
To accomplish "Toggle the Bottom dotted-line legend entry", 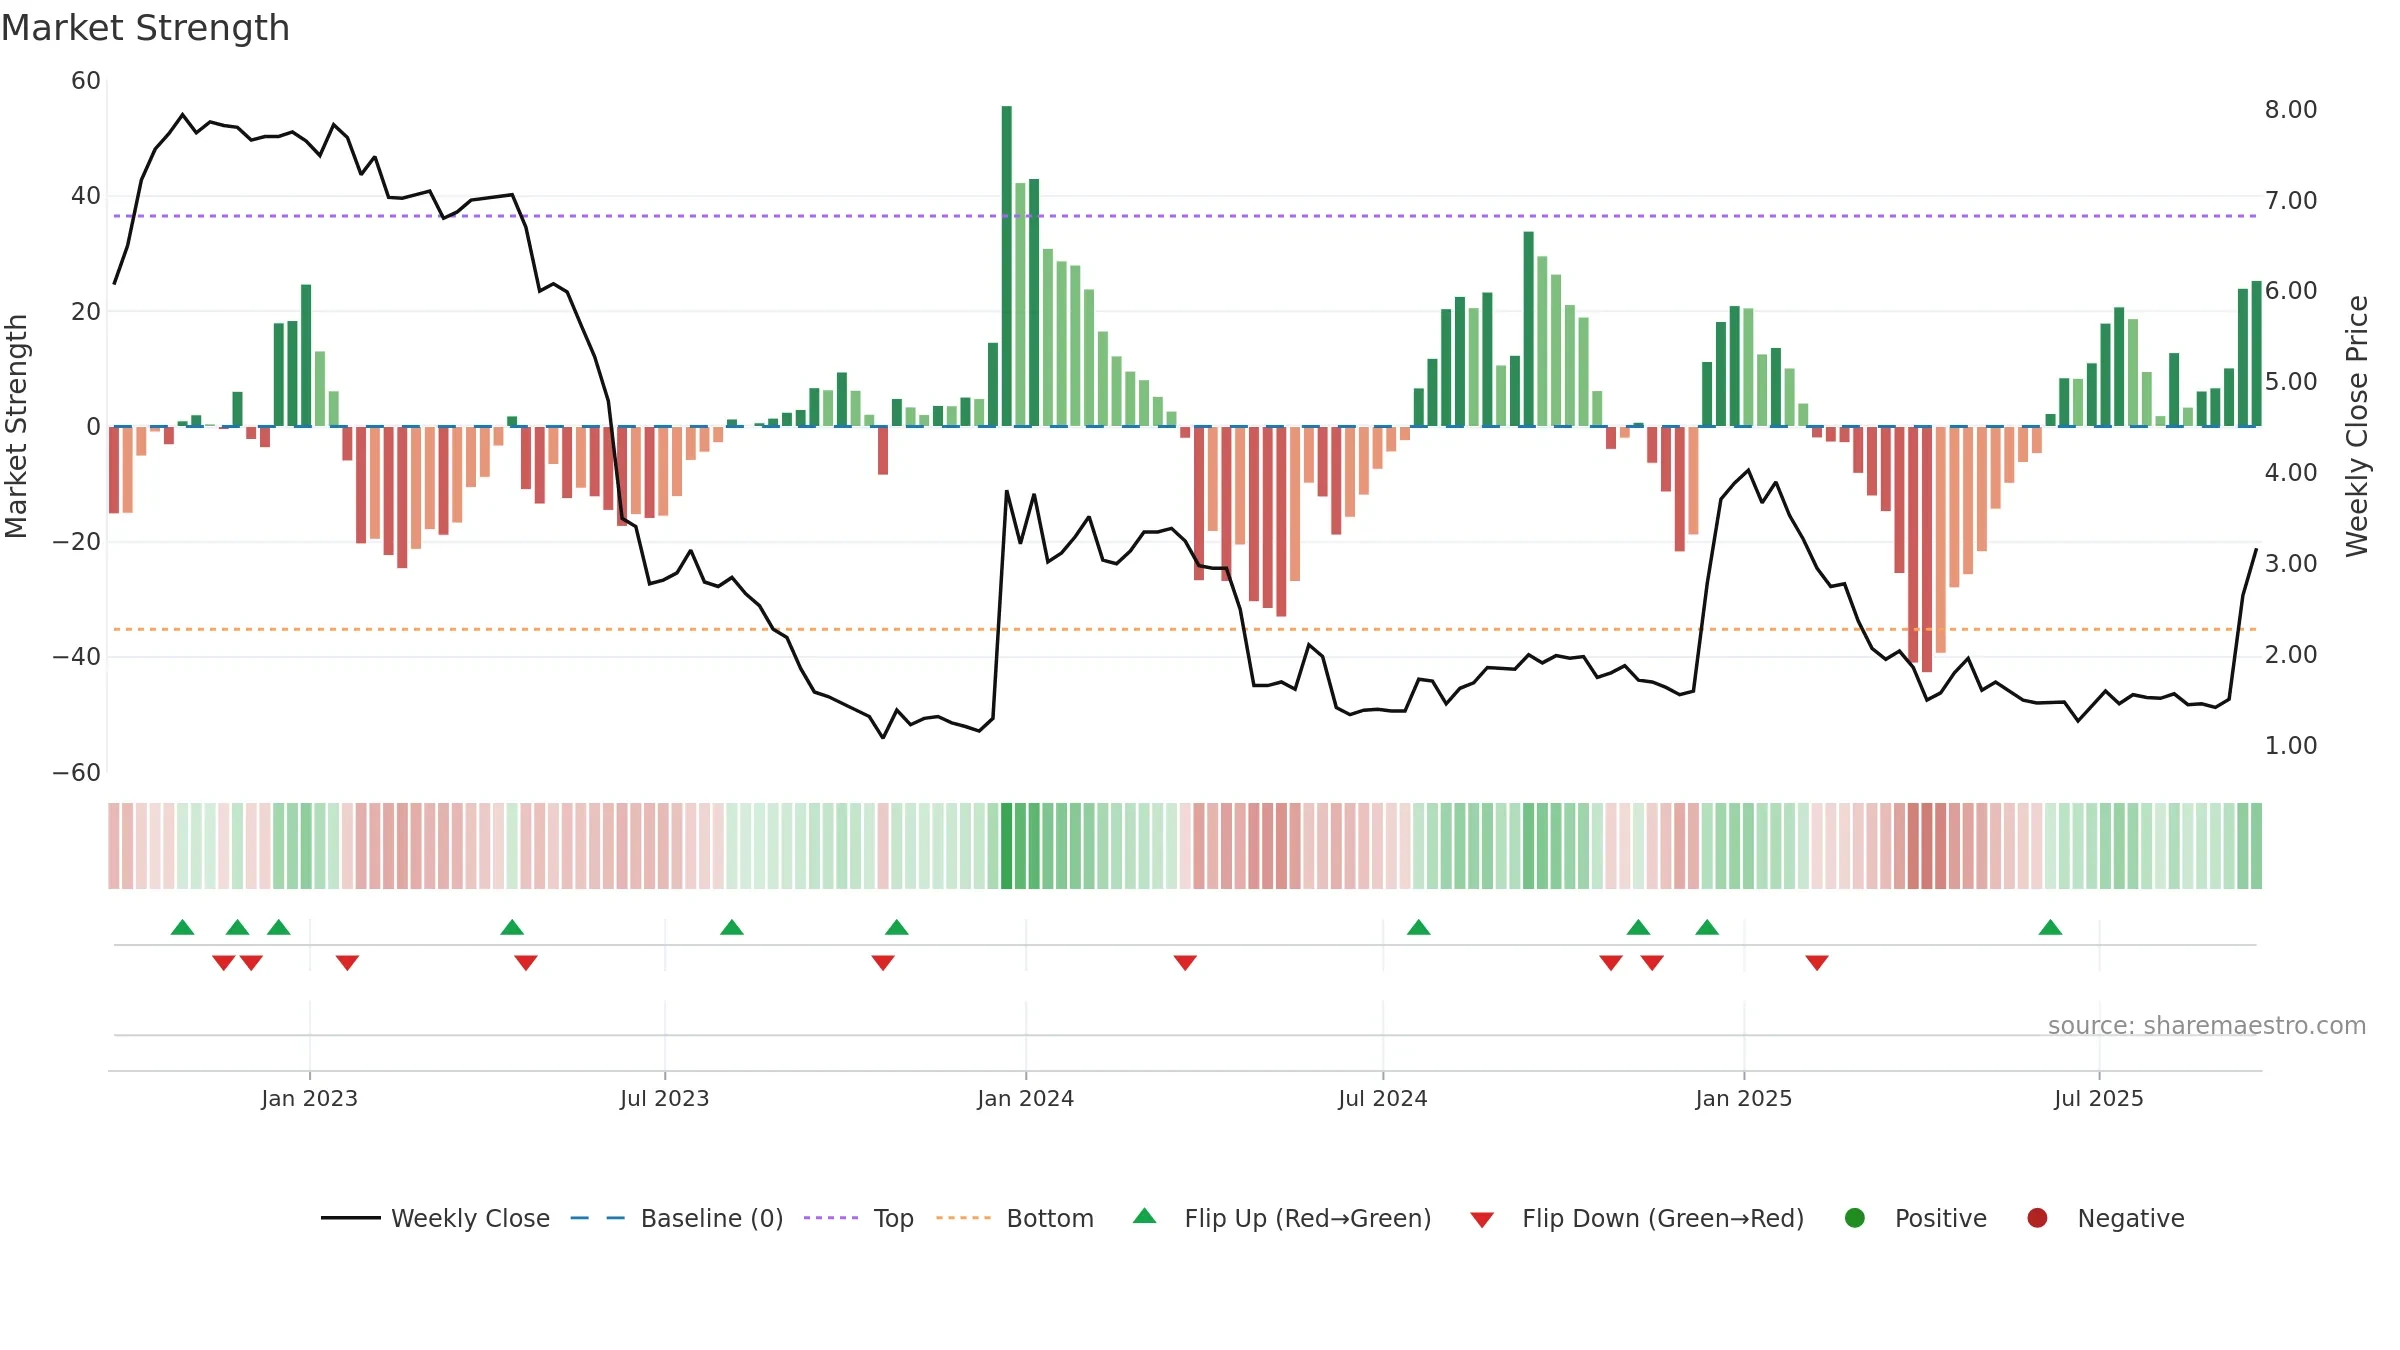I will pyautogui.click(x=1014, y=1218).
